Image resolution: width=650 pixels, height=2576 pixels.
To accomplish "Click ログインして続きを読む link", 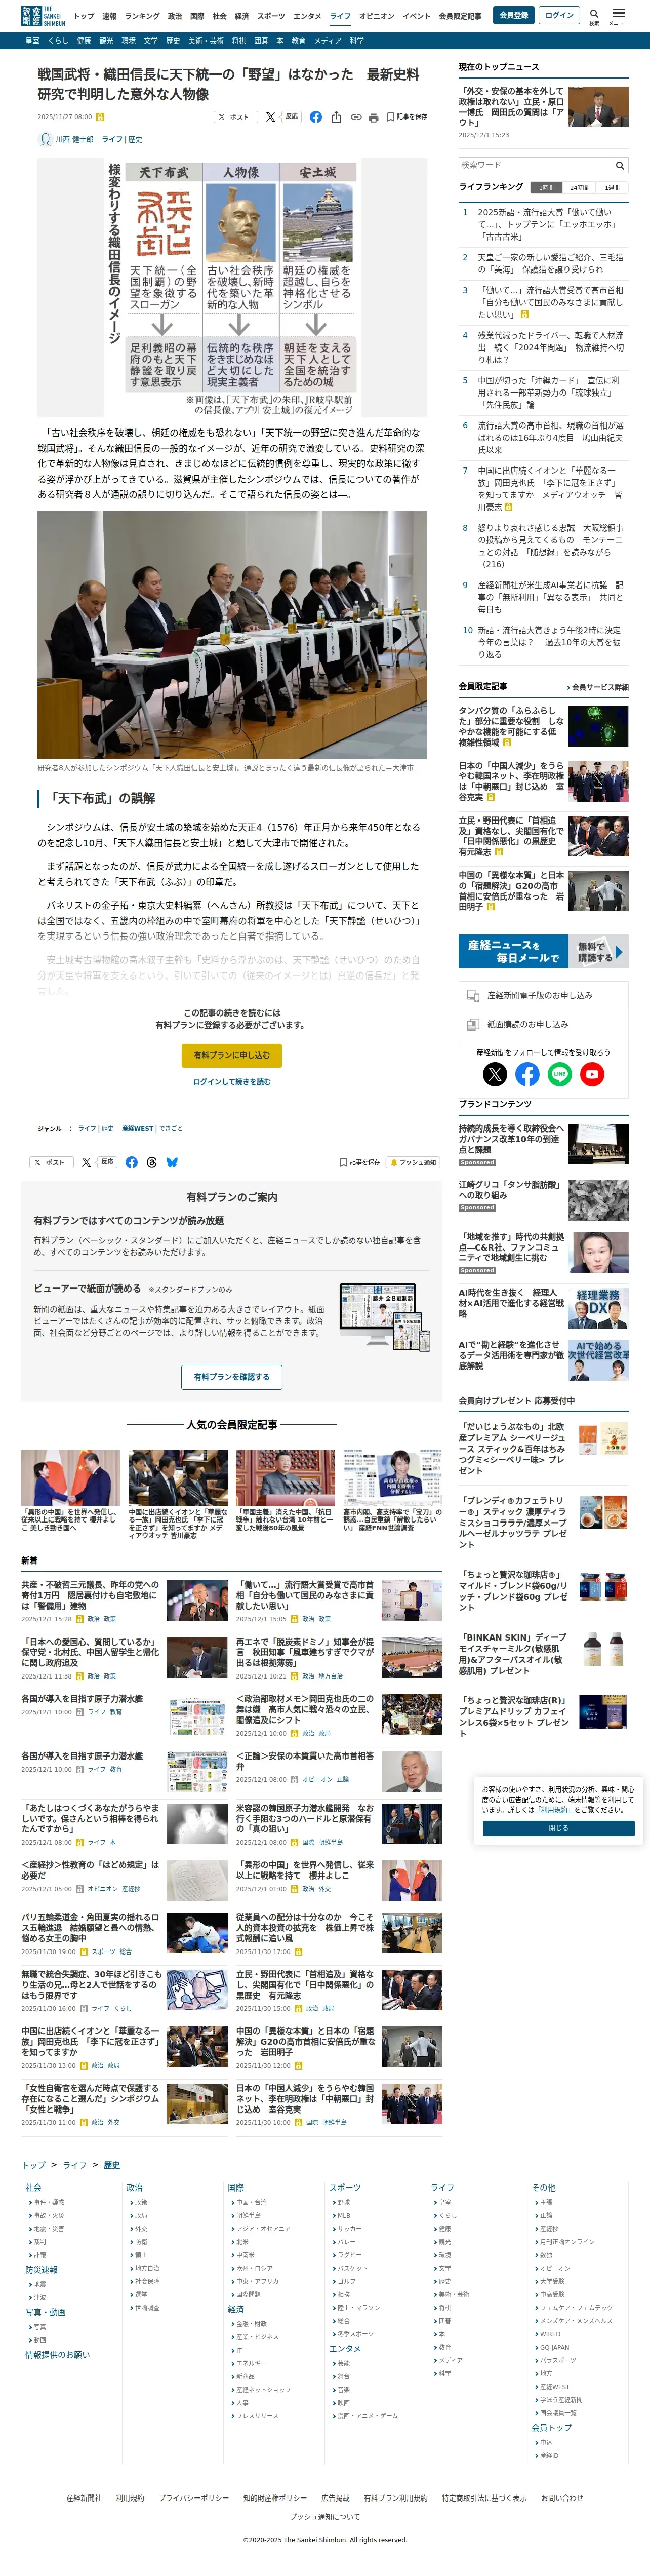I will point(232,1082).
